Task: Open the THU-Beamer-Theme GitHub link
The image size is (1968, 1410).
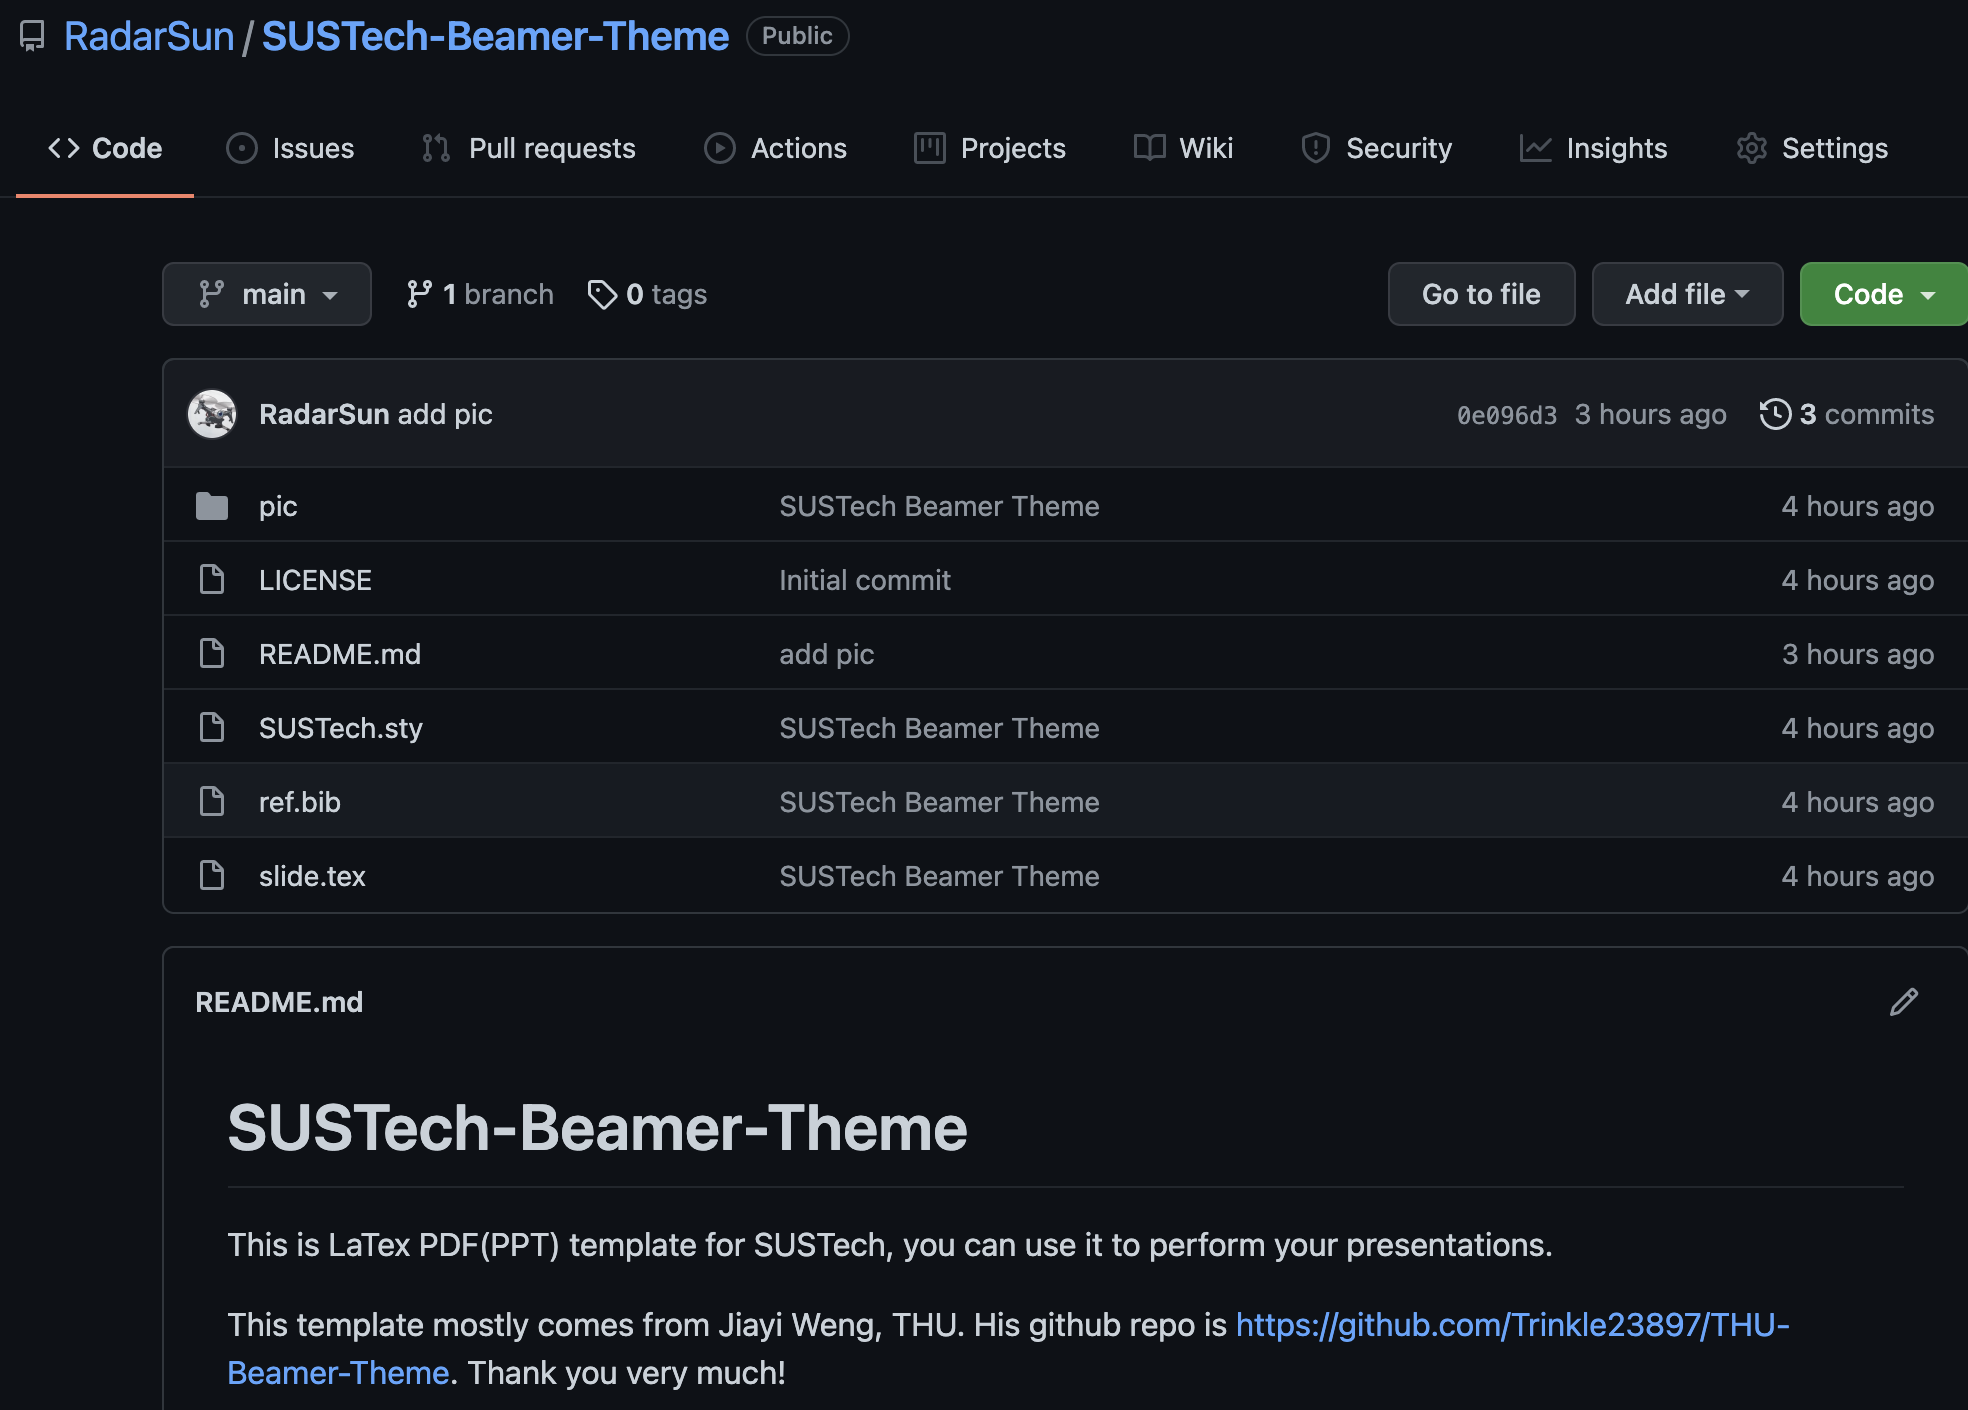Action: (1511, 1325)
